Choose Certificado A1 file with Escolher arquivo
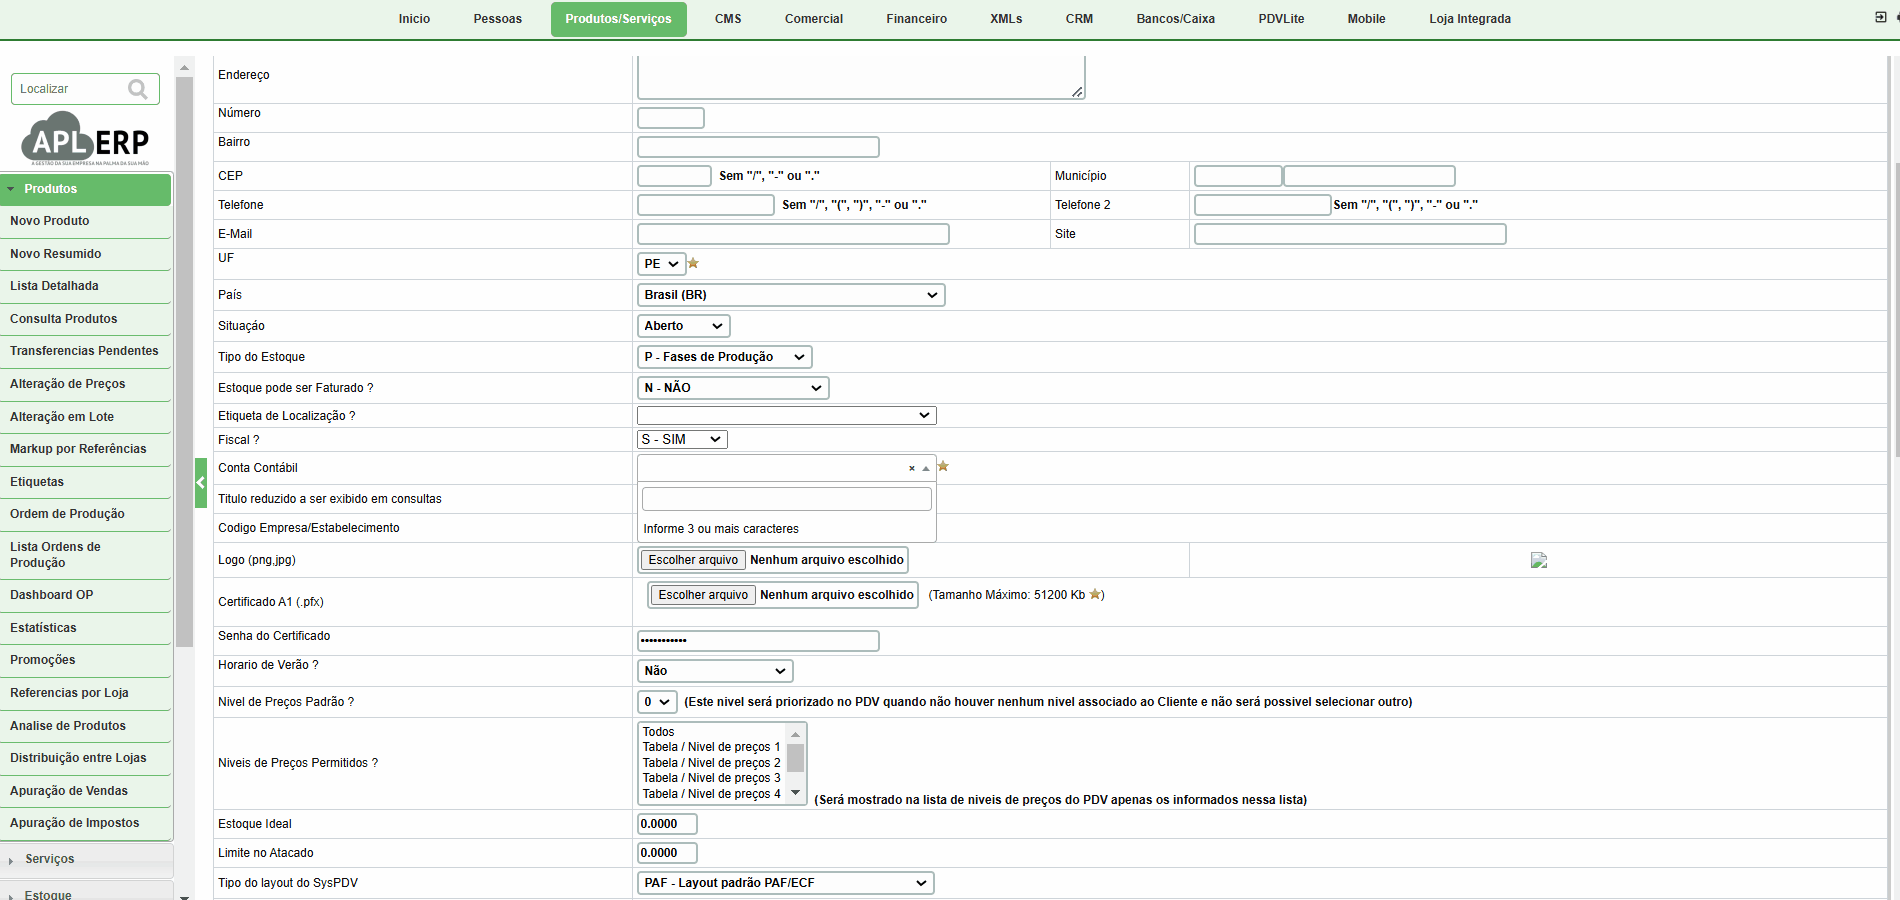The width and height of the screenshot is (1900, 900). click(x=703, y=595)
